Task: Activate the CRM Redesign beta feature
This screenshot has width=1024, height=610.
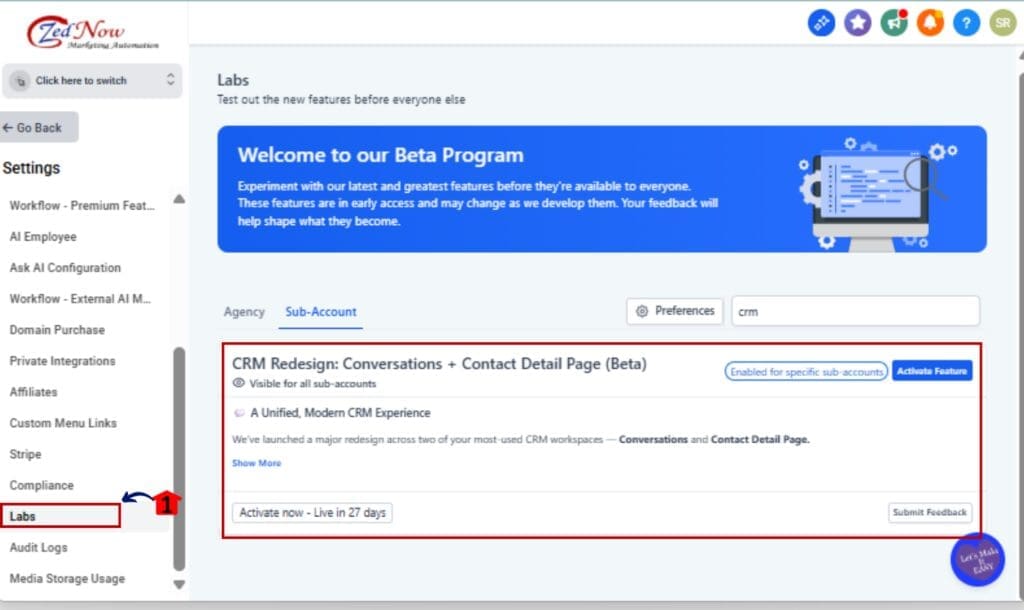Action: (x=932, y=370)
